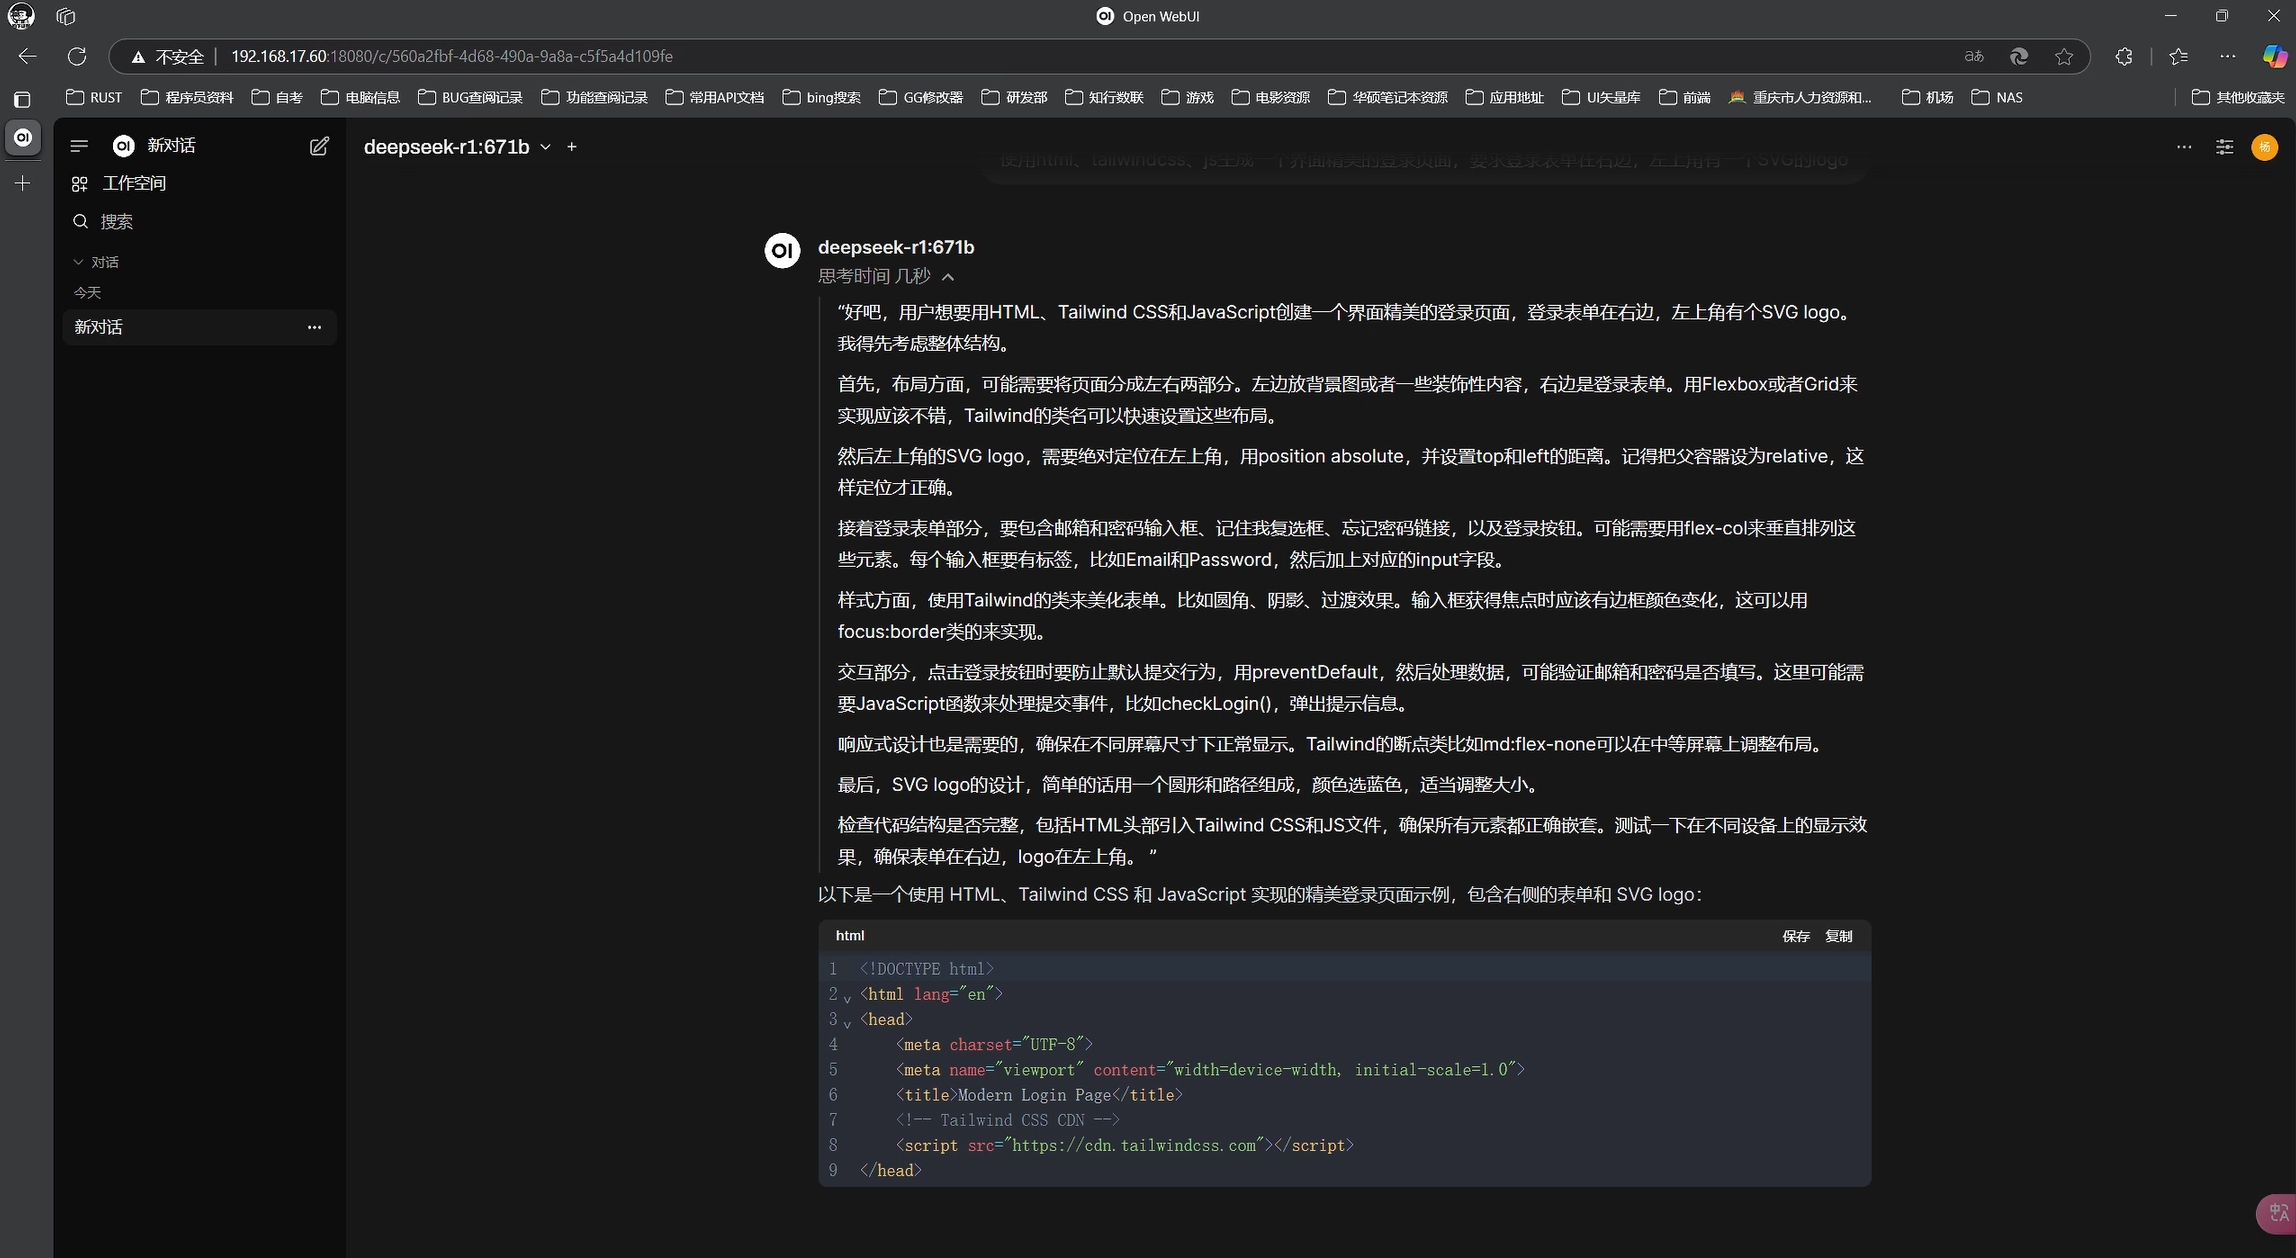
Task: Open the Search (搜索) in sidebar
Action: coord(103,222)
